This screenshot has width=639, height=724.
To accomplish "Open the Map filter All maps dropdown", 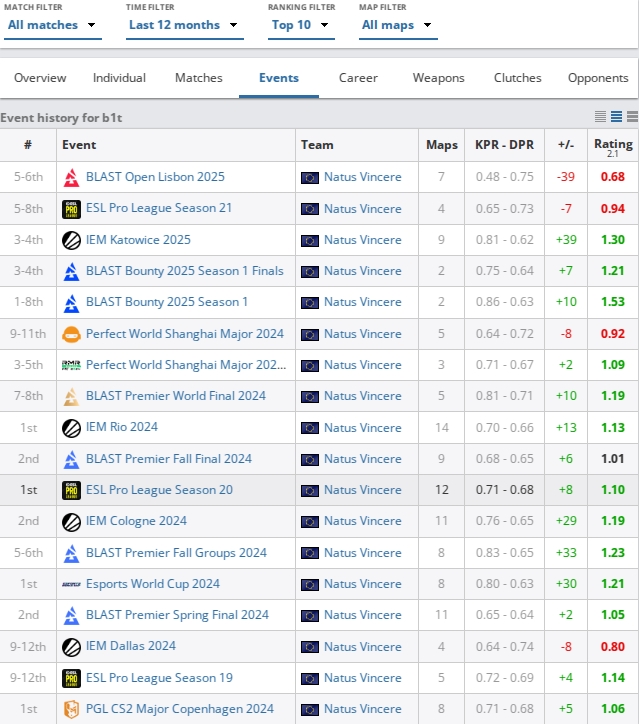I will [x=398, y=25].
